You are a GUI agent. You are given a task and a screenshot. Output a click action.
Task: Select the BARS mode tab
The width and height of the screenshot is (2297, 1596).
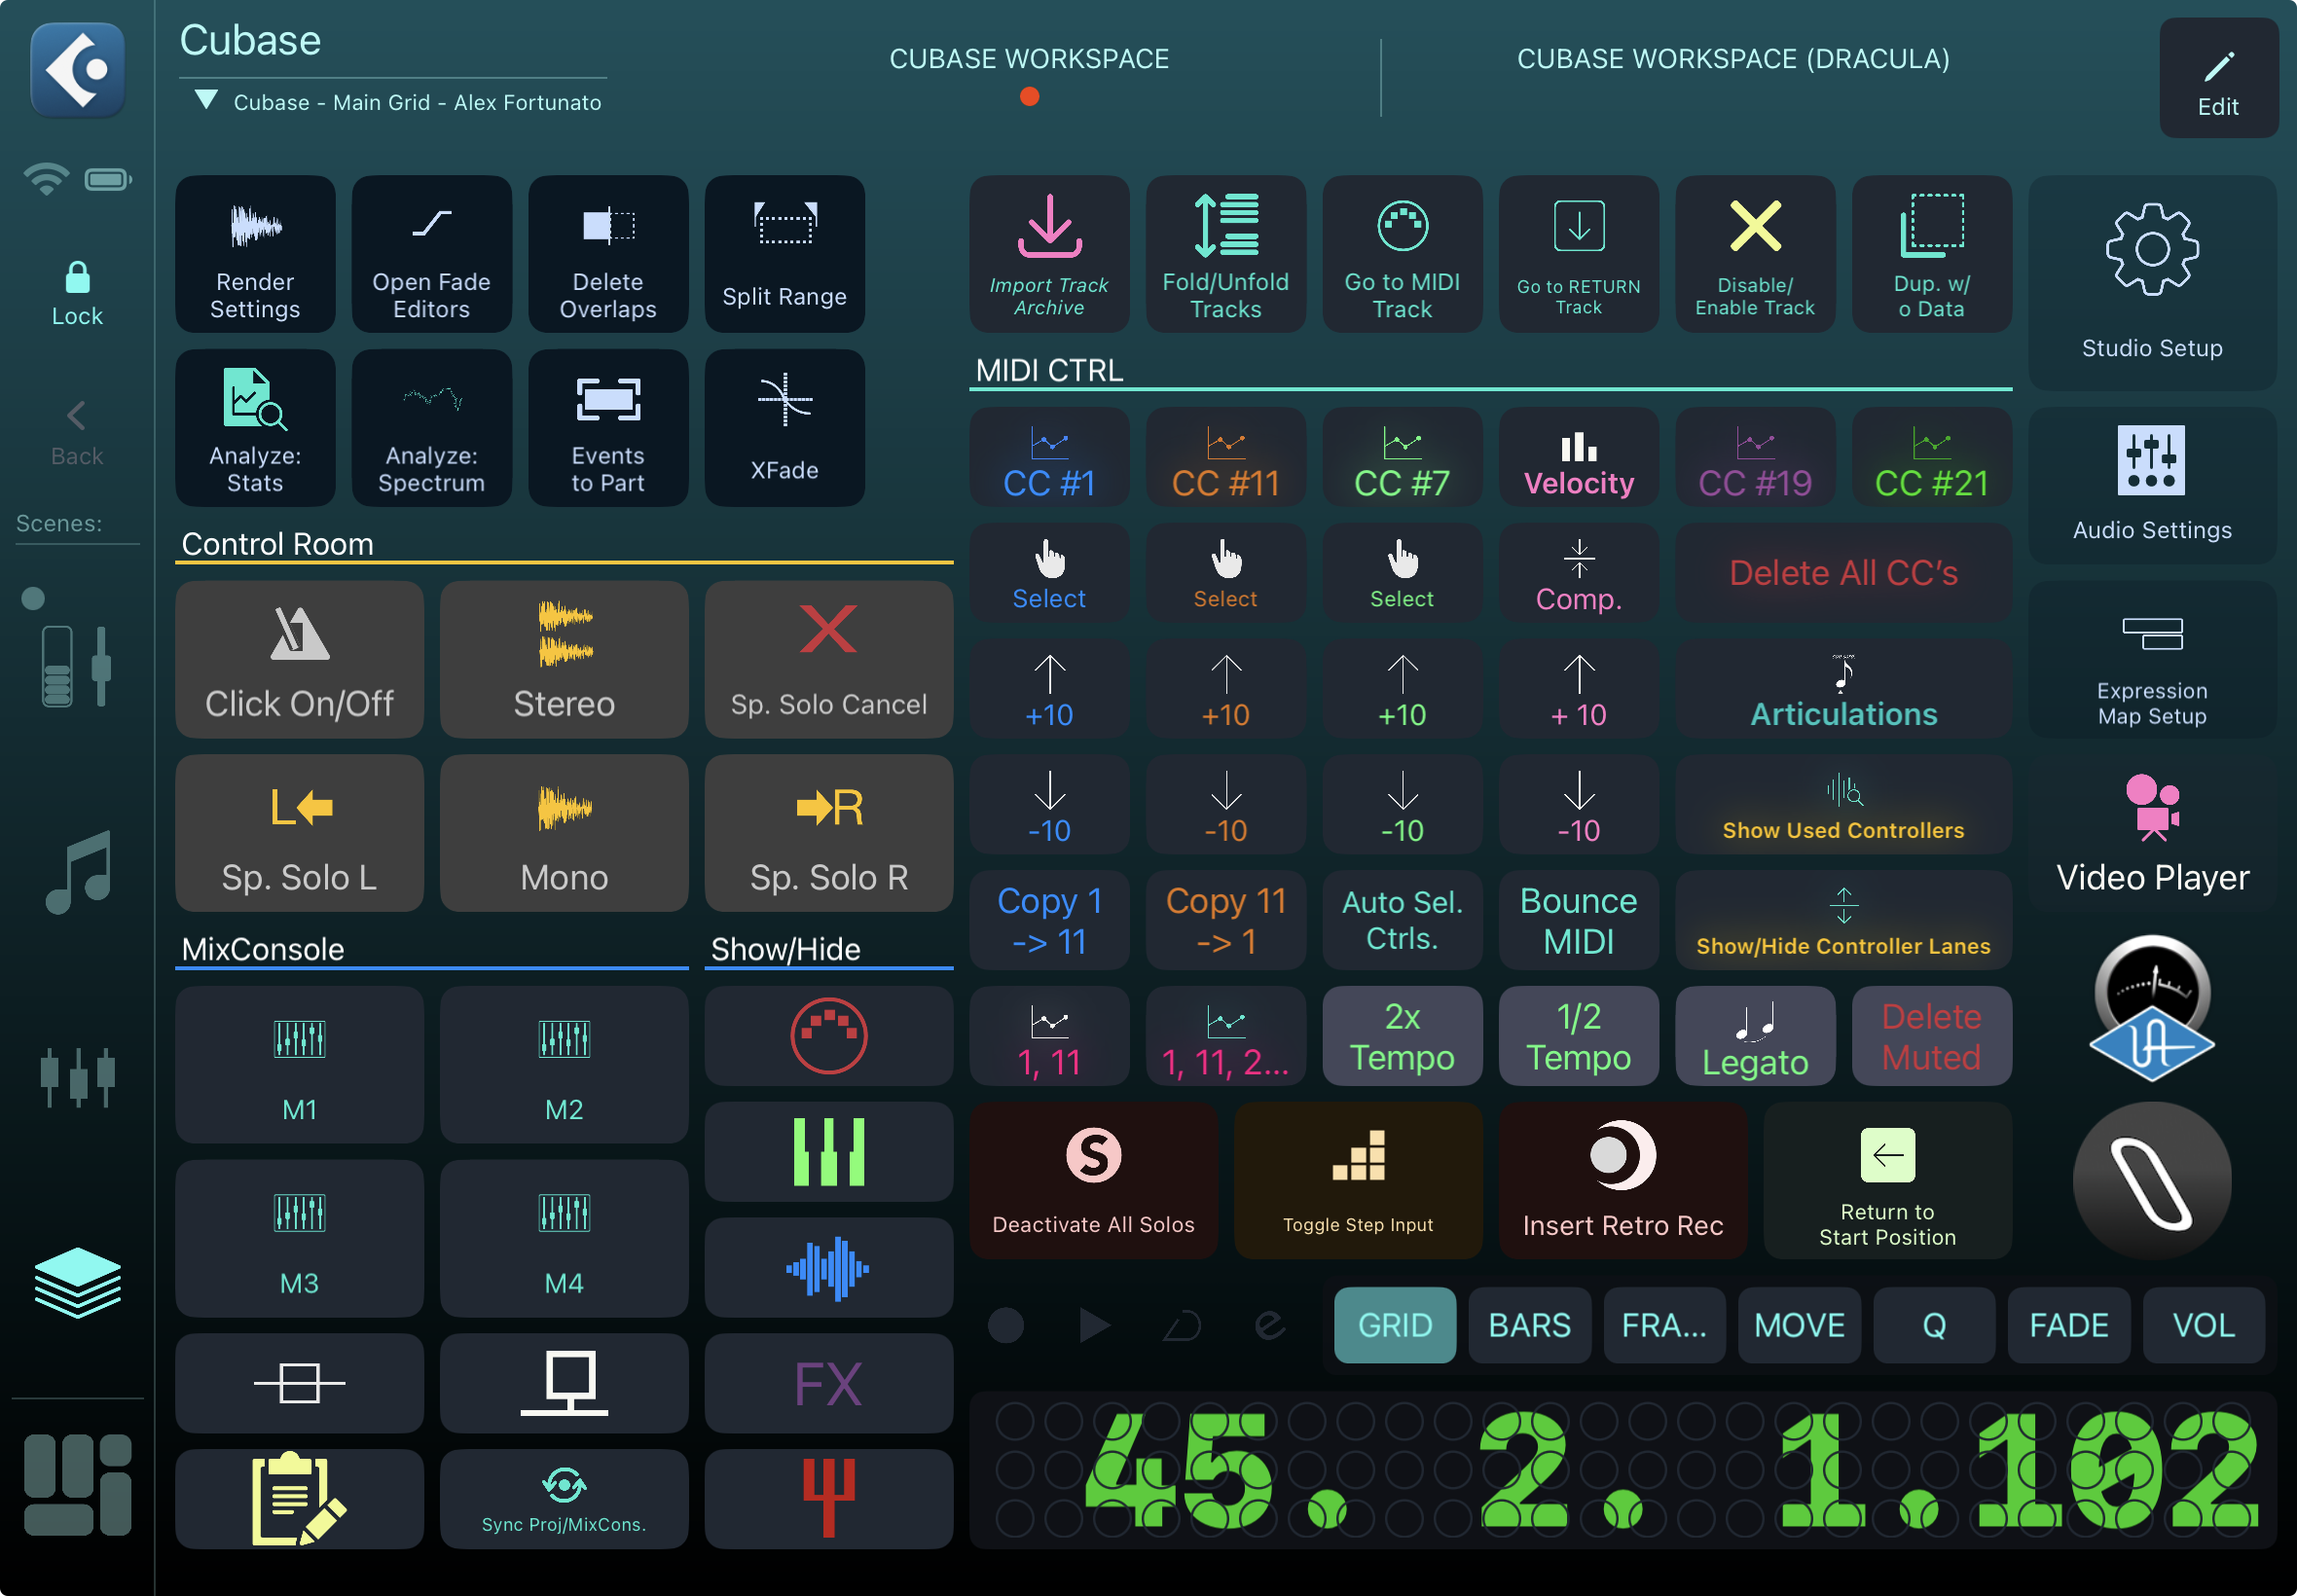point(1529,1325)
